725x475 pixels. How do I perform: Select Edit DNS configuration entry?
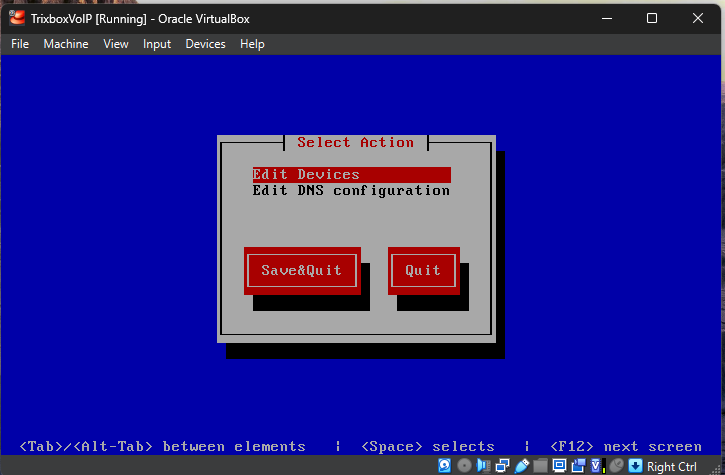pyautogui.click(x=351, y=191)
